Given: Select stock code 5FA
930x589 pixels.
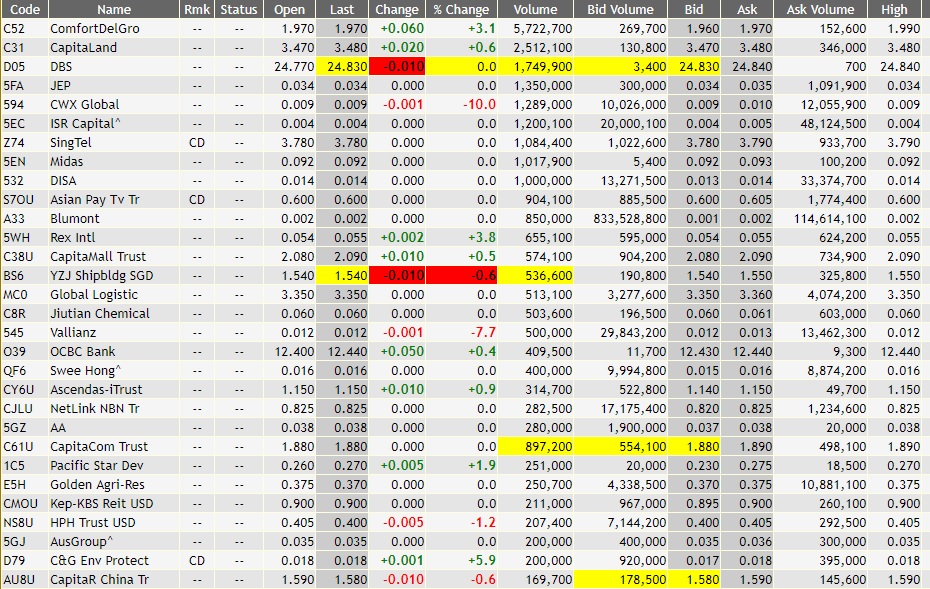Looking at the screenshot, I should click(14, 85).
